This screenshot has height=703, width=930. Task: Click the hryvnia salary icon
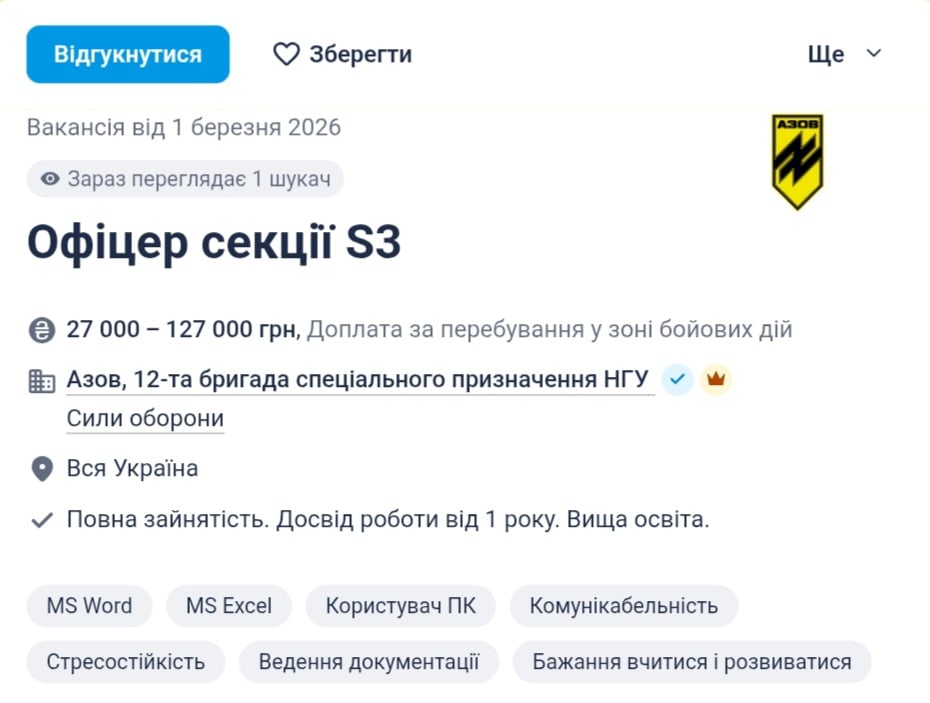tap(41, 328)
